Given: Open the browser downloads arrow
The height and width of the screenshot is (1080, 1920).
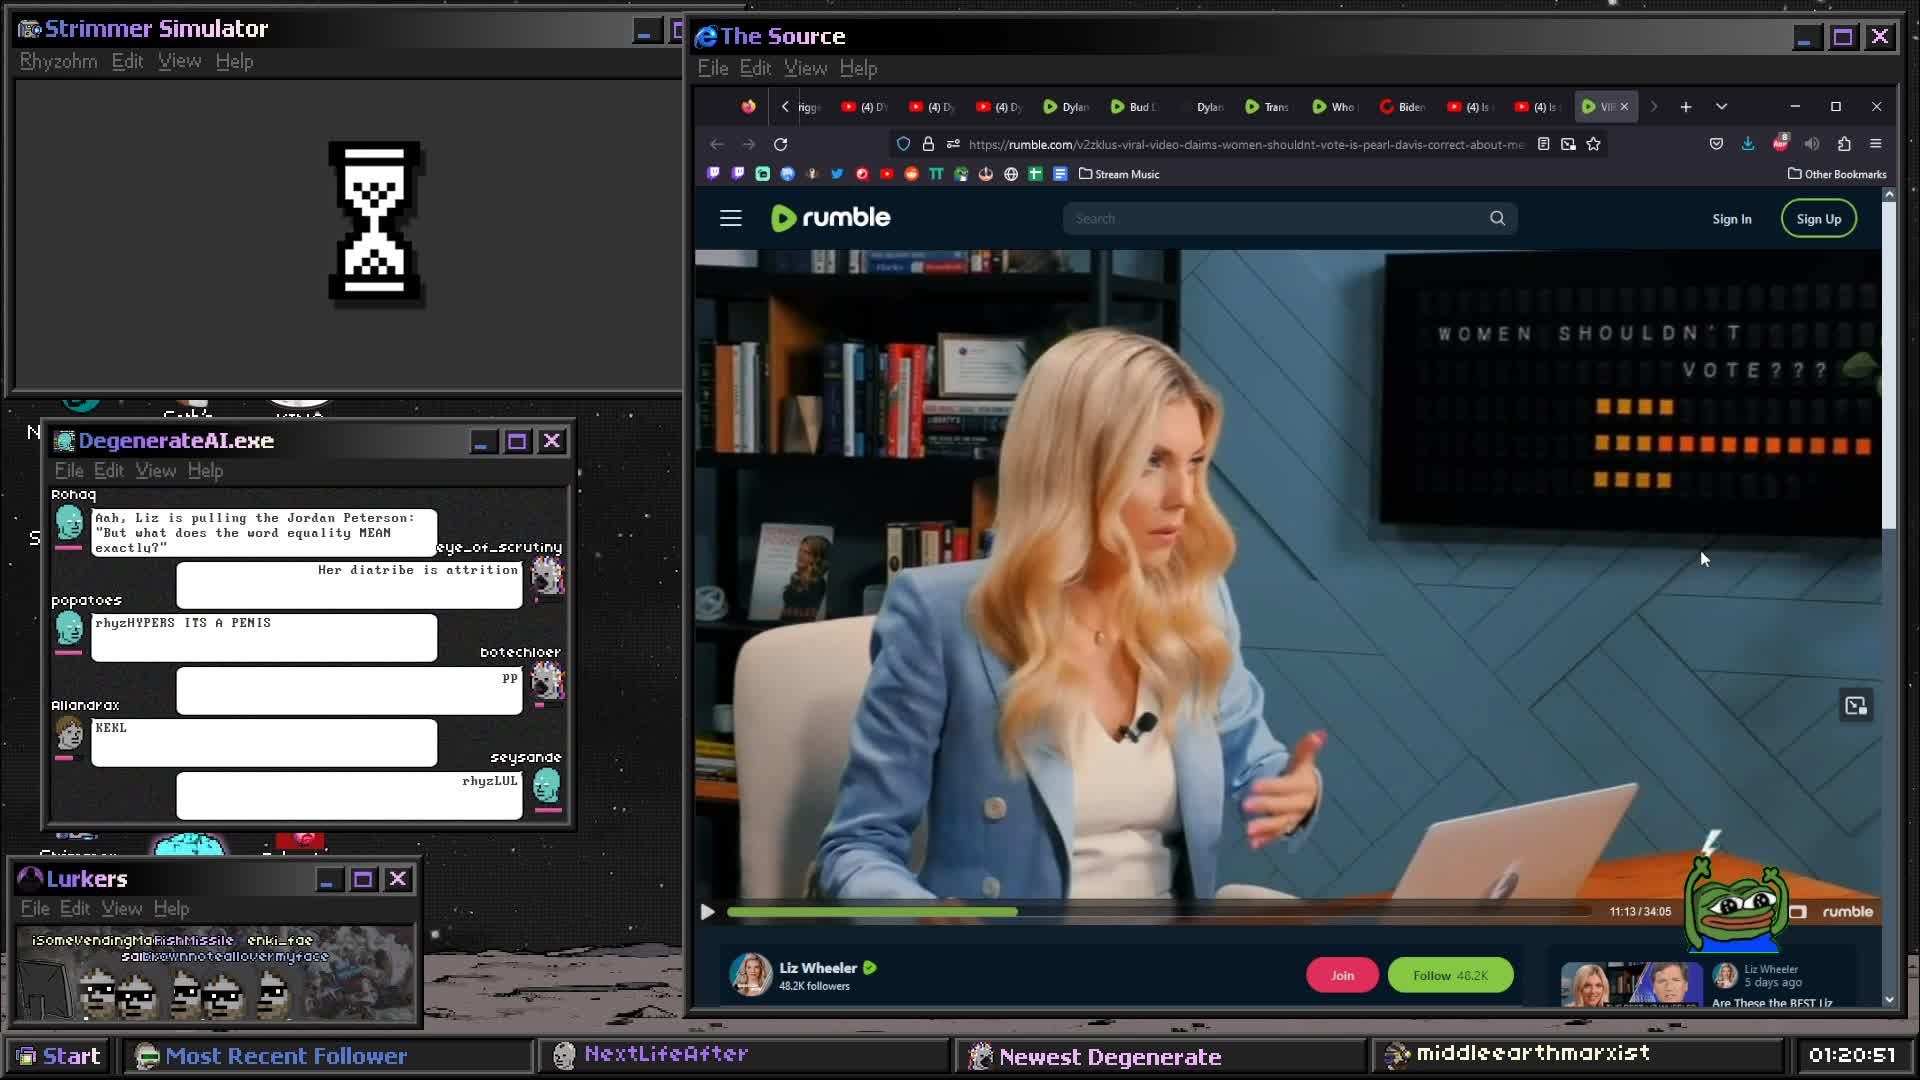Looking at the screenshot, I should [x=1748, y=144].
